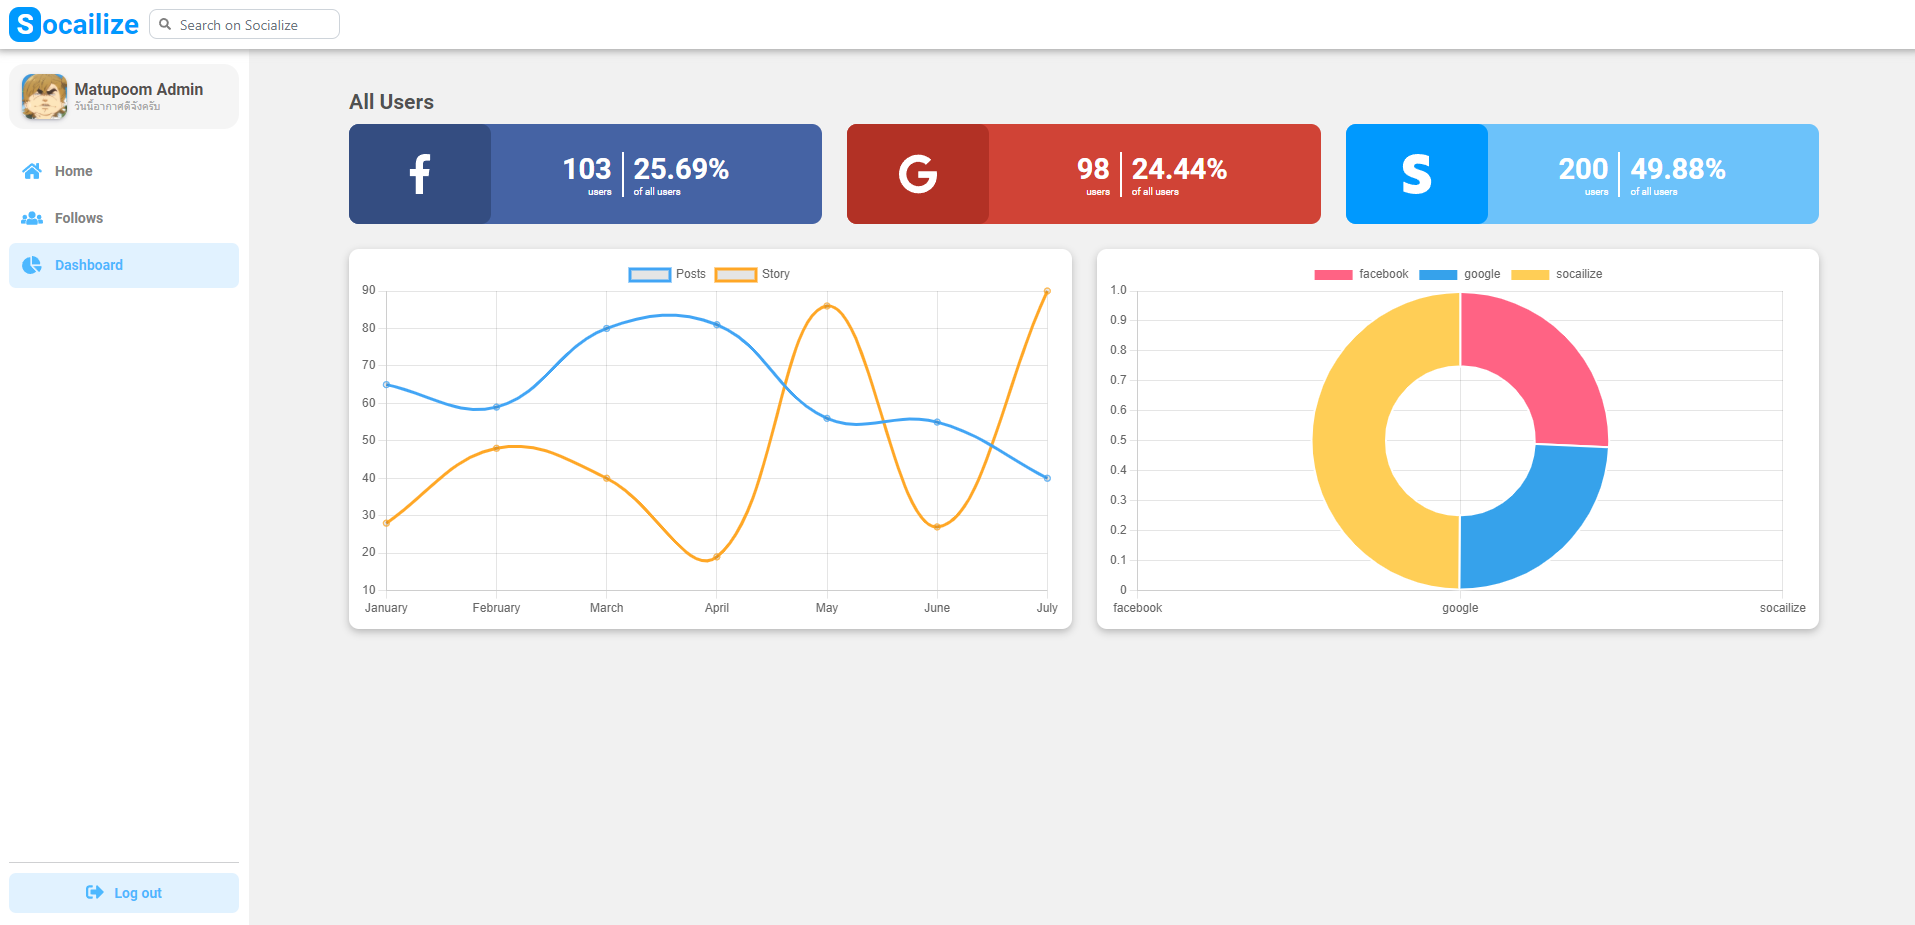Click the Home house icon
Viewport: 1915px width, 925px height.
(32, 171)
